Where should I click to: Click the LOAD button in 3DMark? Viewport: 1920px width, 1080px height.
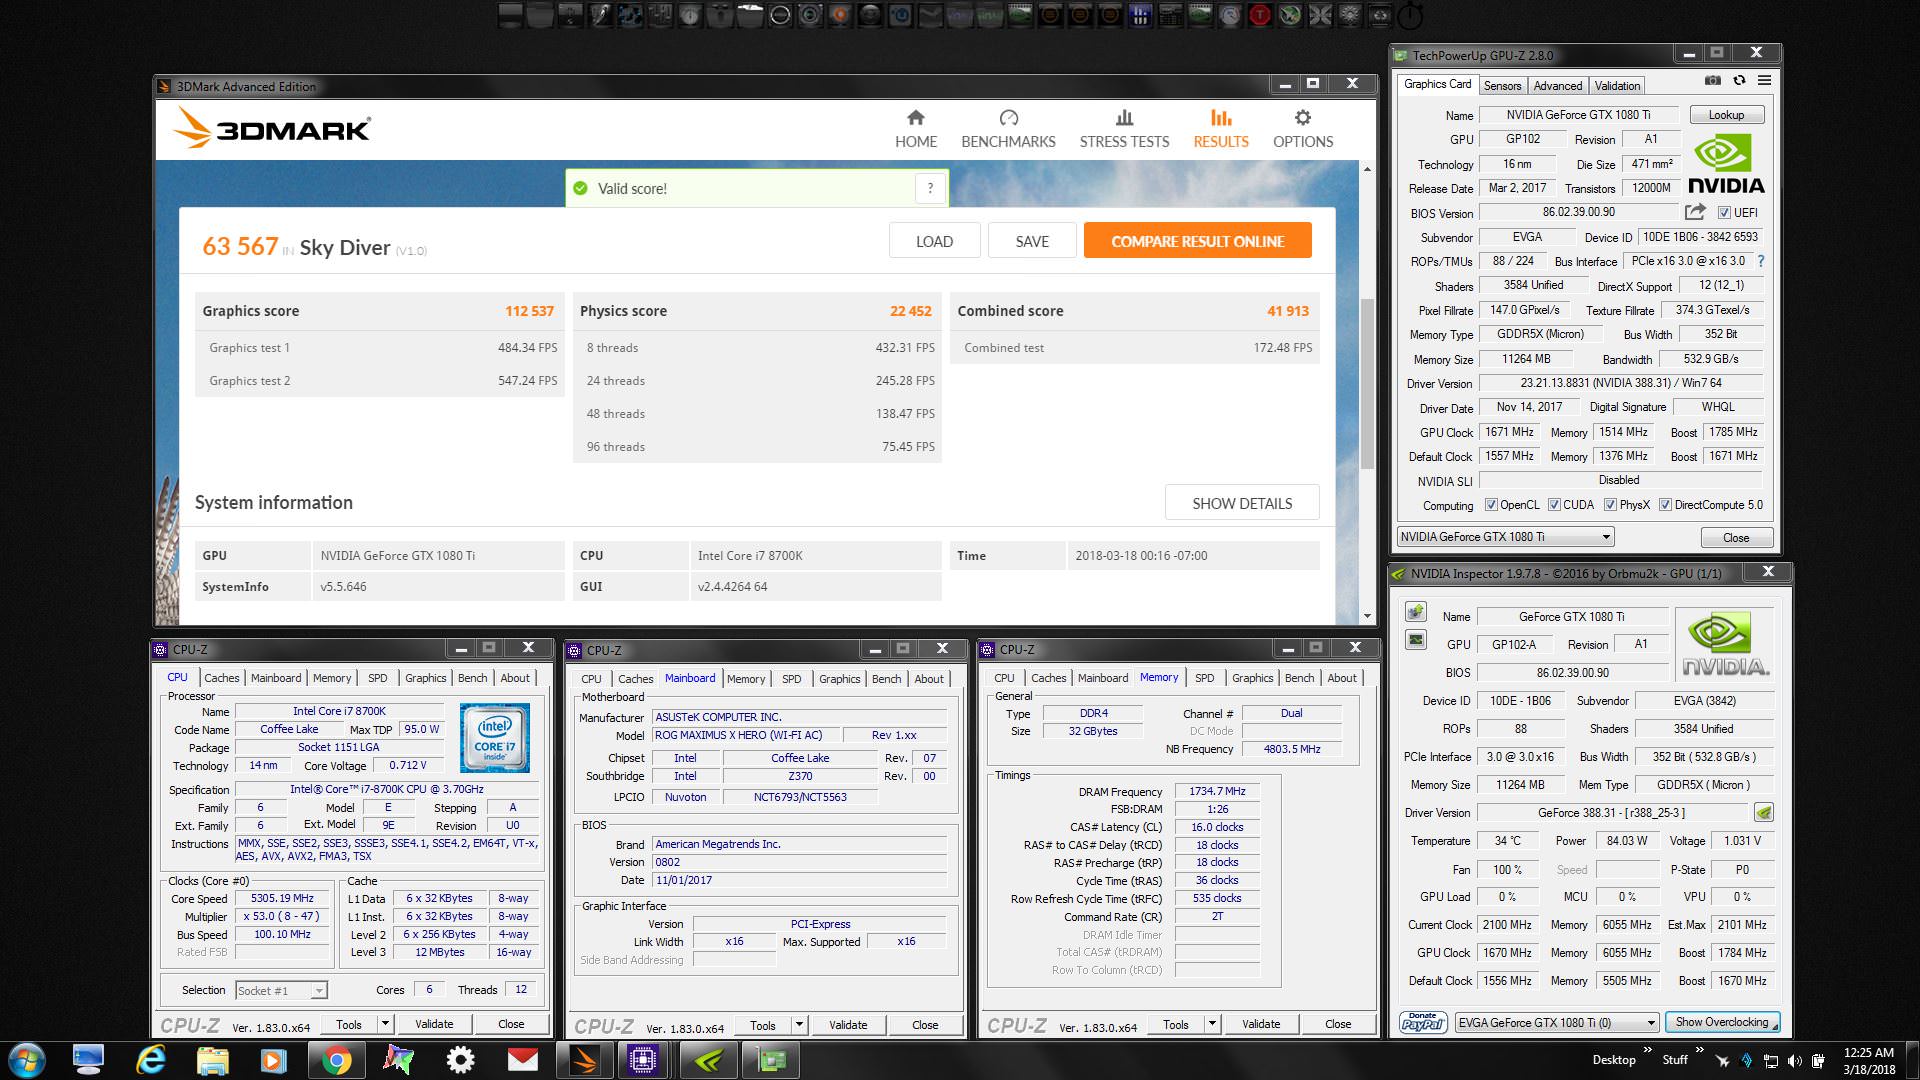934,241
